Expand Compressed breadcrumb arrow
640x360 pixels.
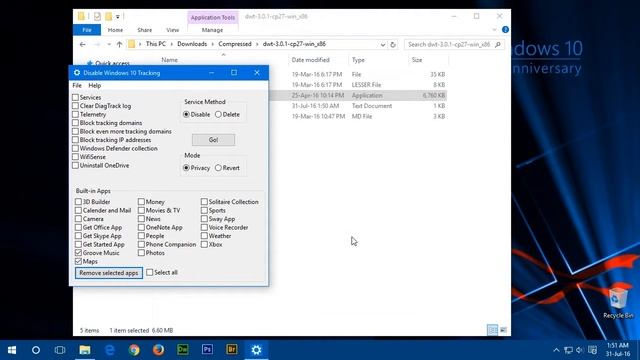[257, 44]
